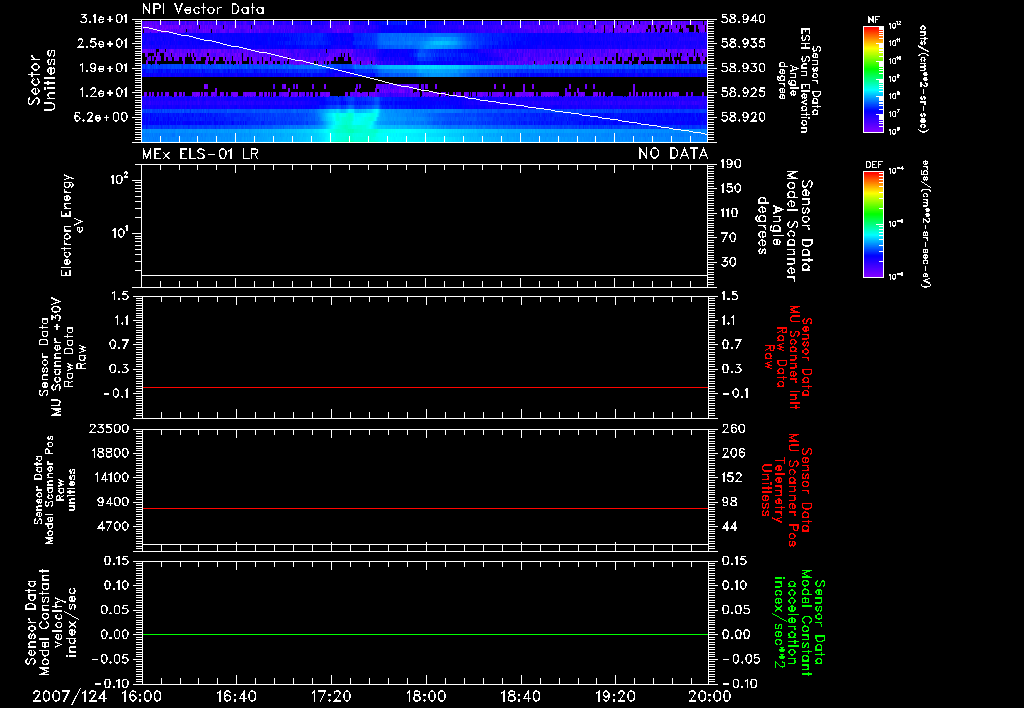Select the 20:00 time tick label
The image size is (1024, 708).
[x=710, y=696]
